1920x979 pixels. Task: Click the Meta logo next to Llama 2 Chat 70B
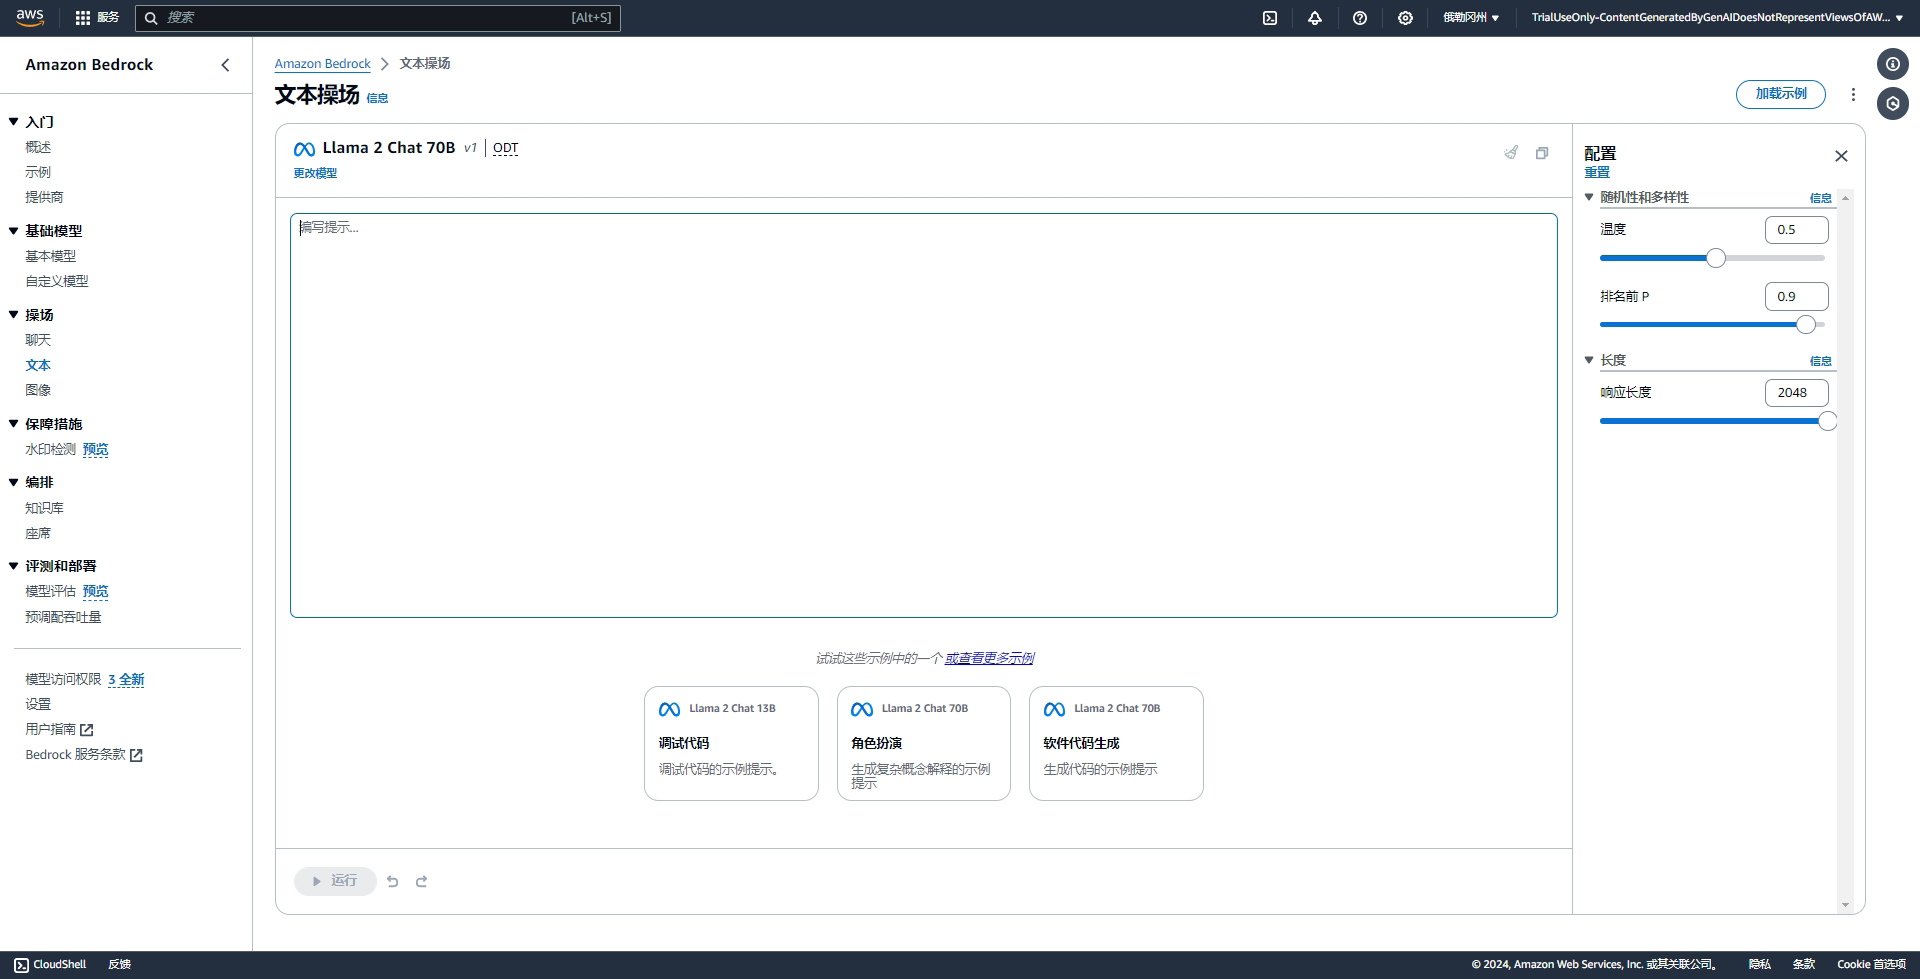304,149
